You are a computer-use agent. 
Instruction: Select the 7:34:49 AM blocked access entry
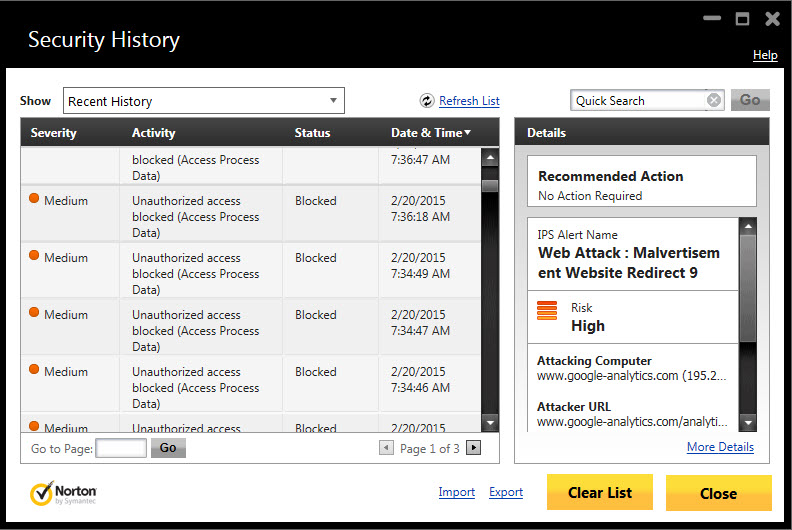tap(250, 271)
